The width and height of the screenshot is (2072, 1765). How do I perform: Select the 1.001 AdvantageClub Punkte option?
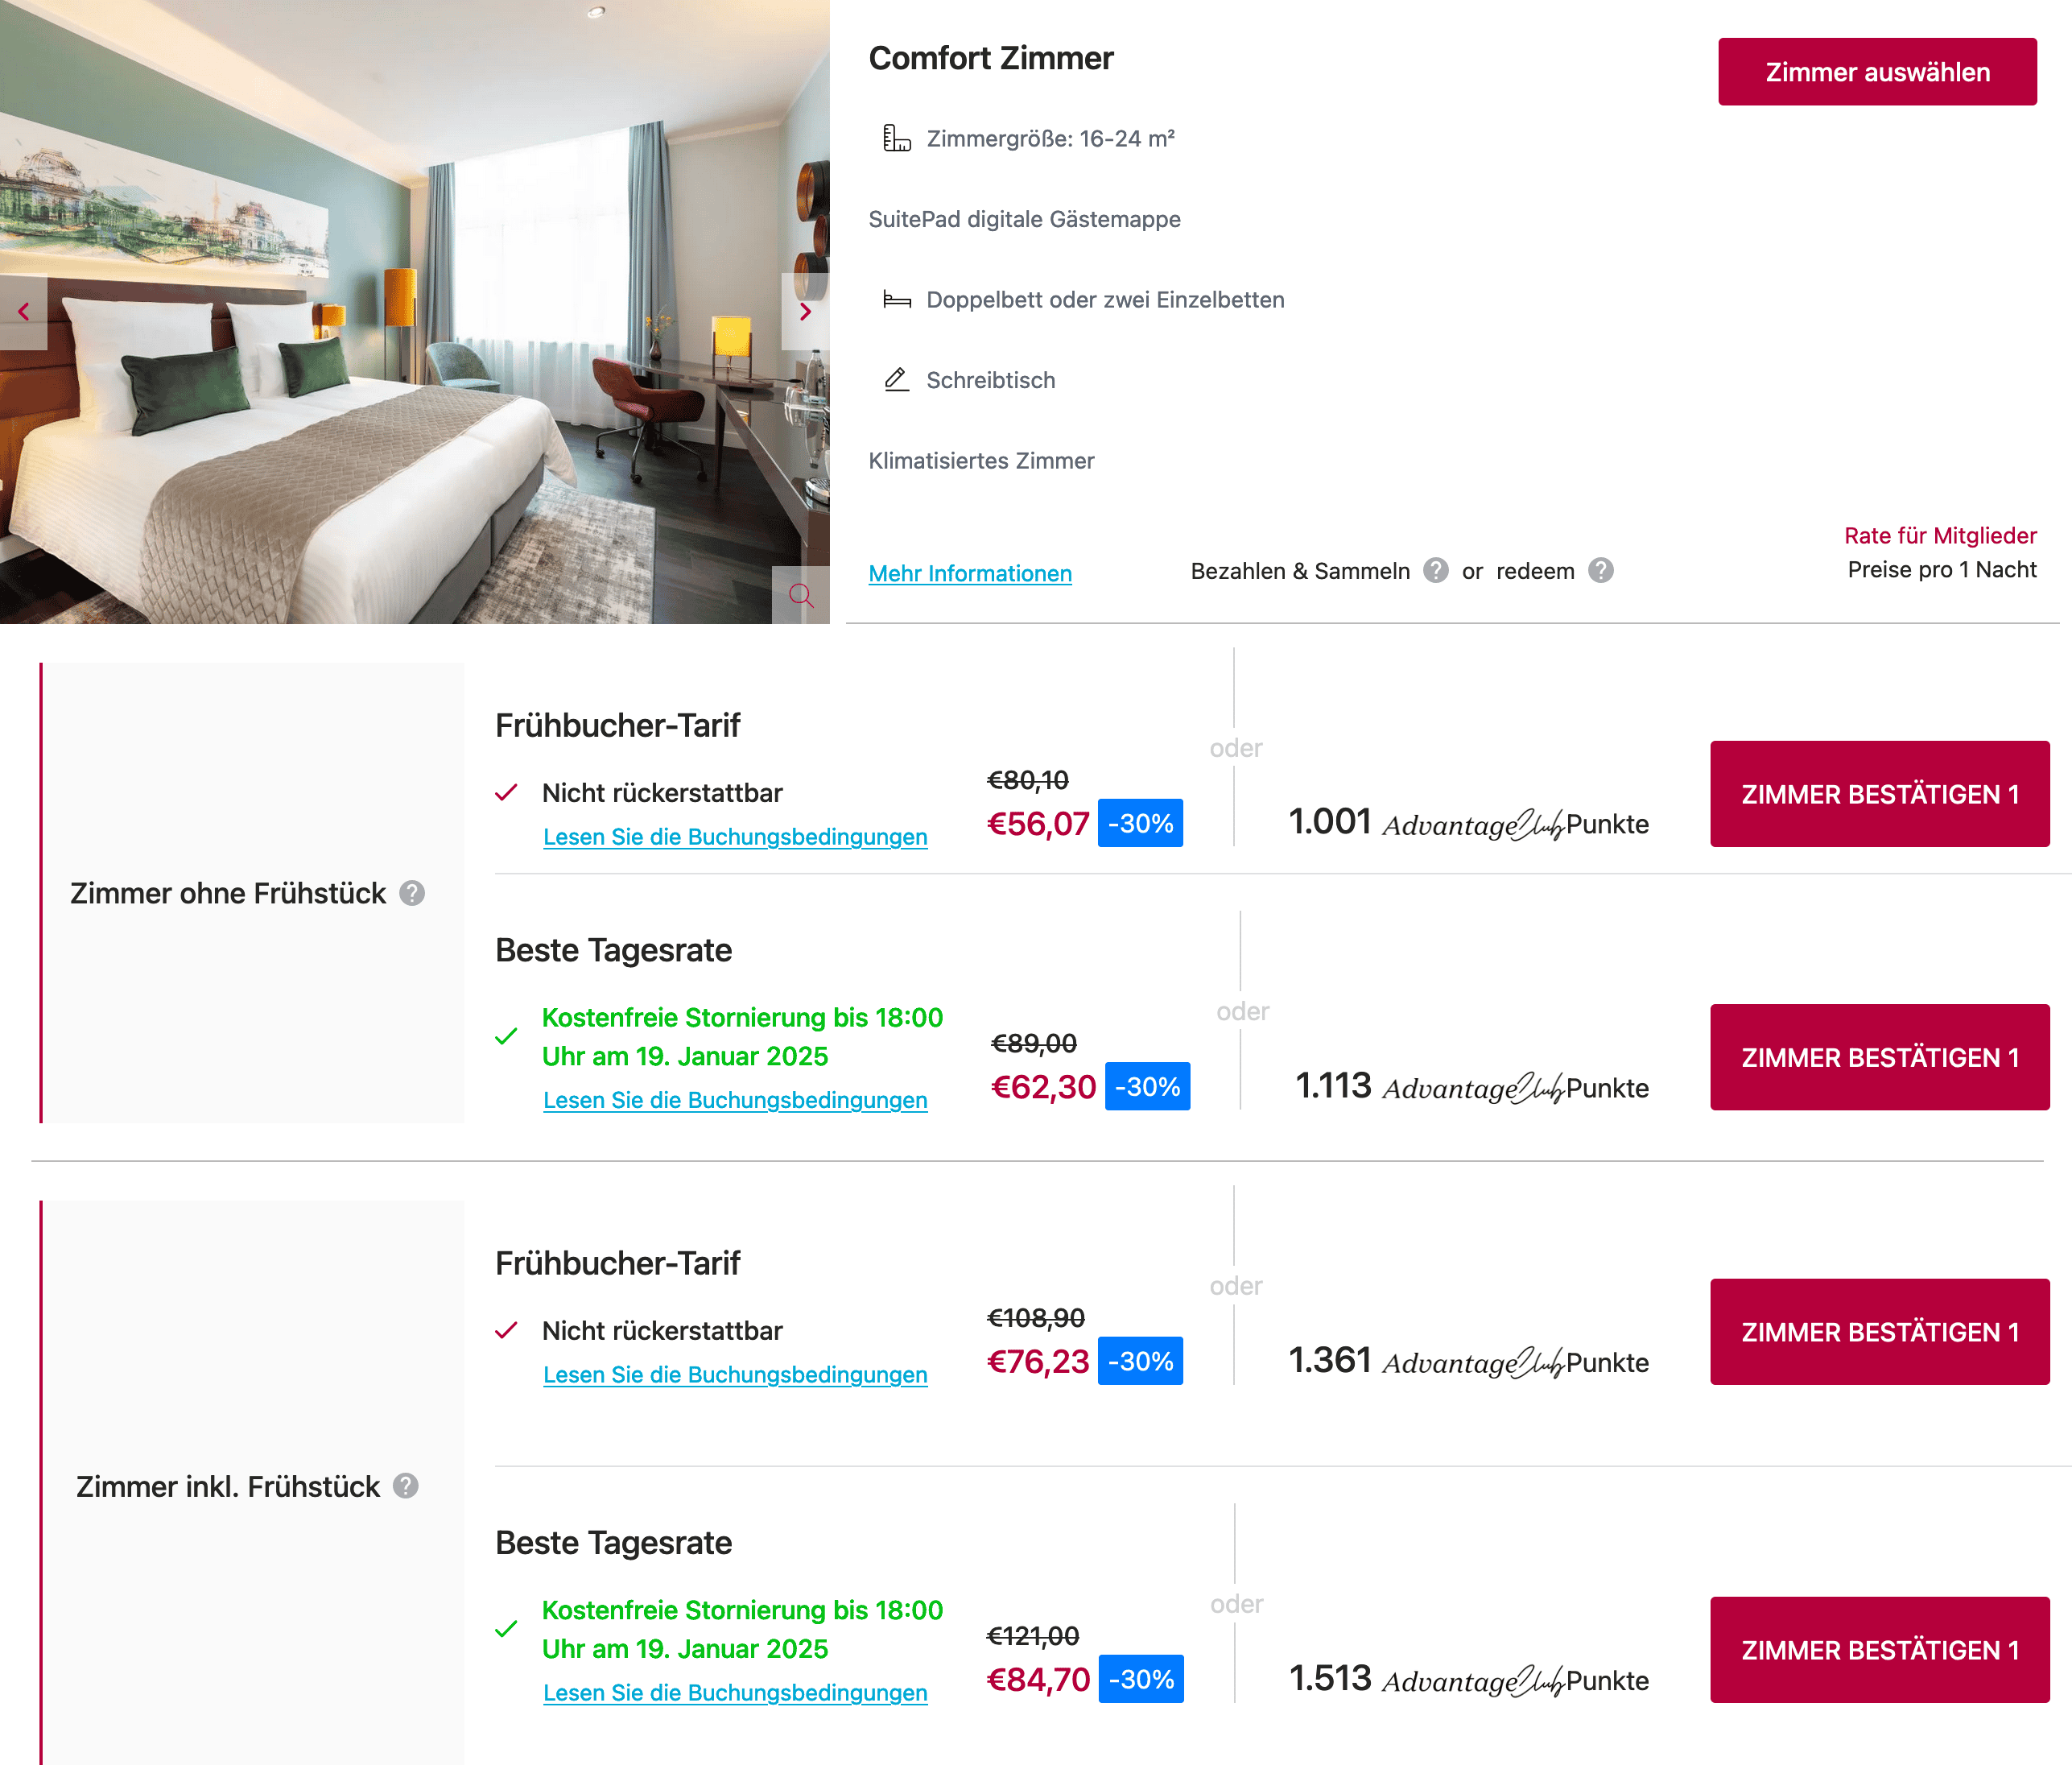tap(1468, 823)
